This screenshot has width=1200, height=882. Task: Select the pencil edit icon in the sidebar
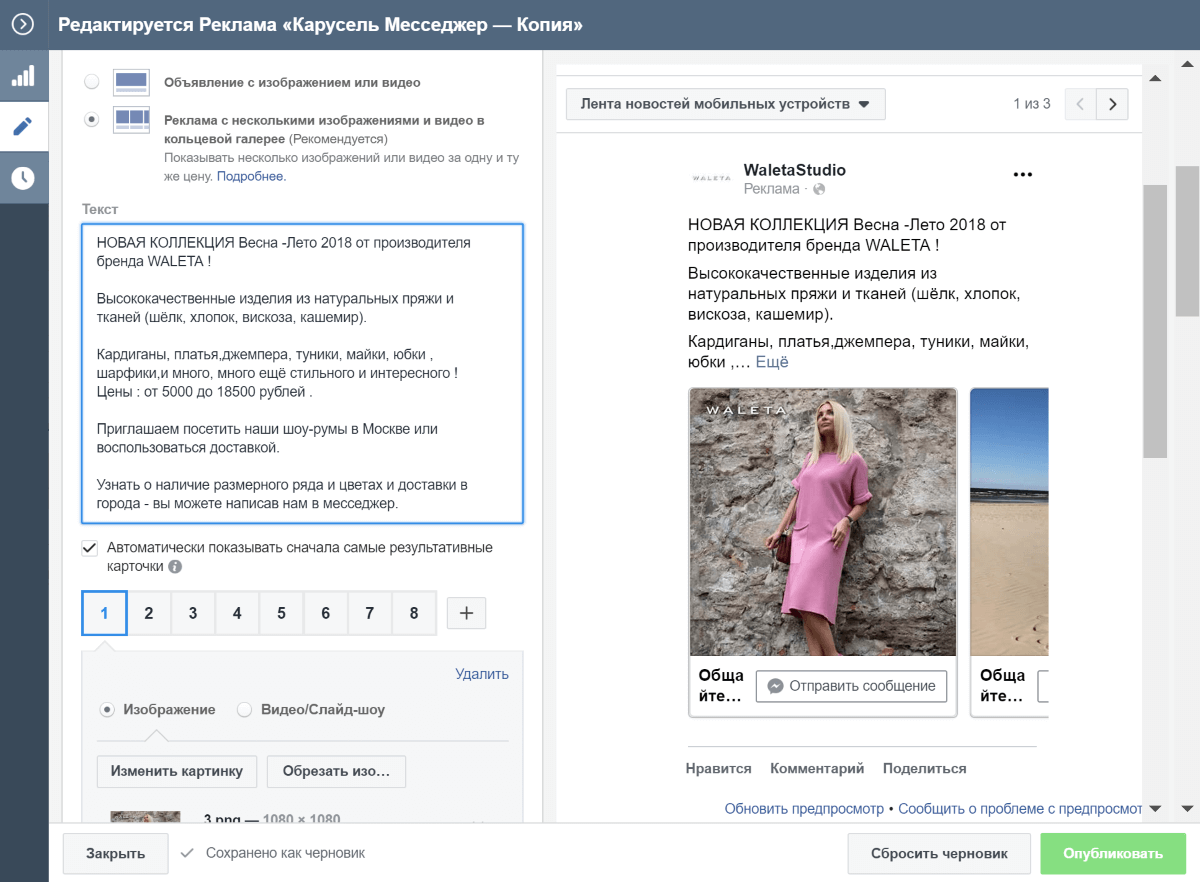(21, 125)
